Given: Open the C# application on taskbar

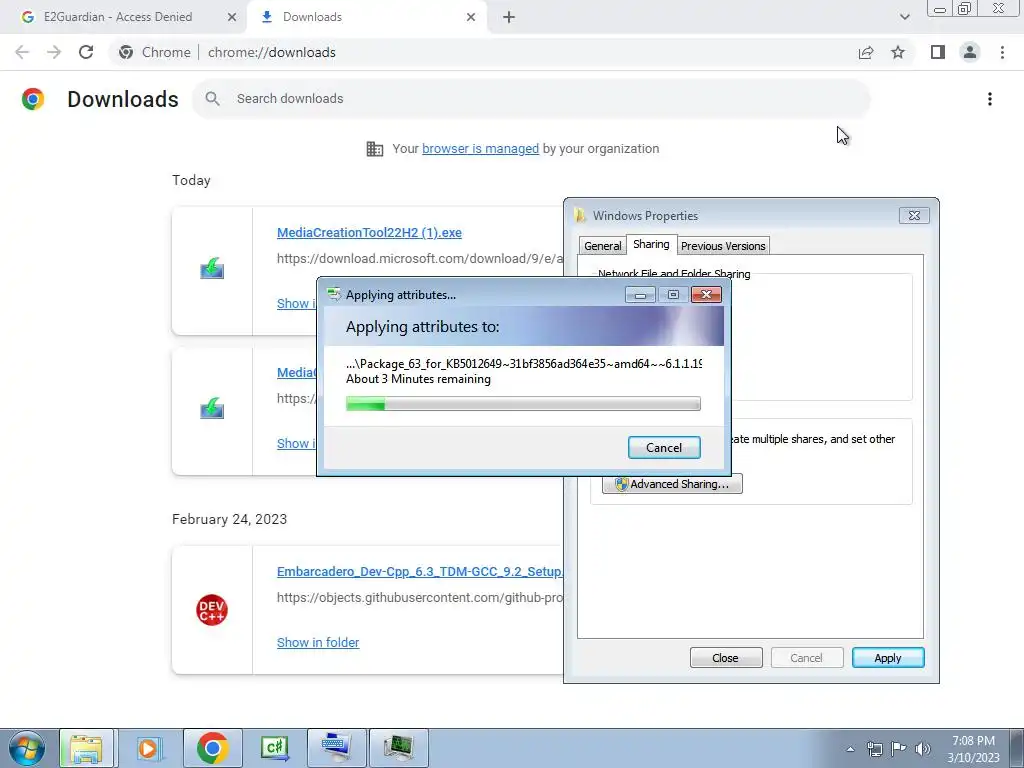Looking at the screenshot, I should [x=274, y=748].
